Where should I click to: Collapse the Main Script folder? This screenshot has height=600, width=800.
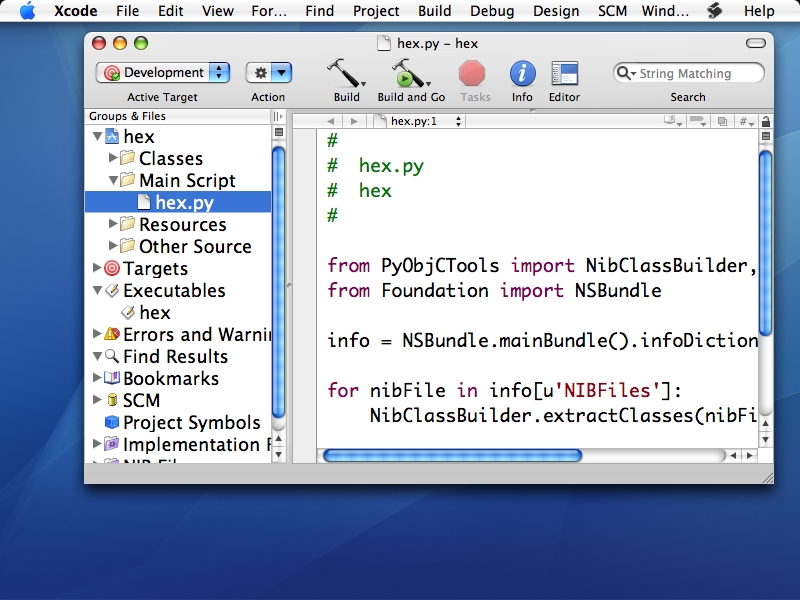click(113, 180)
